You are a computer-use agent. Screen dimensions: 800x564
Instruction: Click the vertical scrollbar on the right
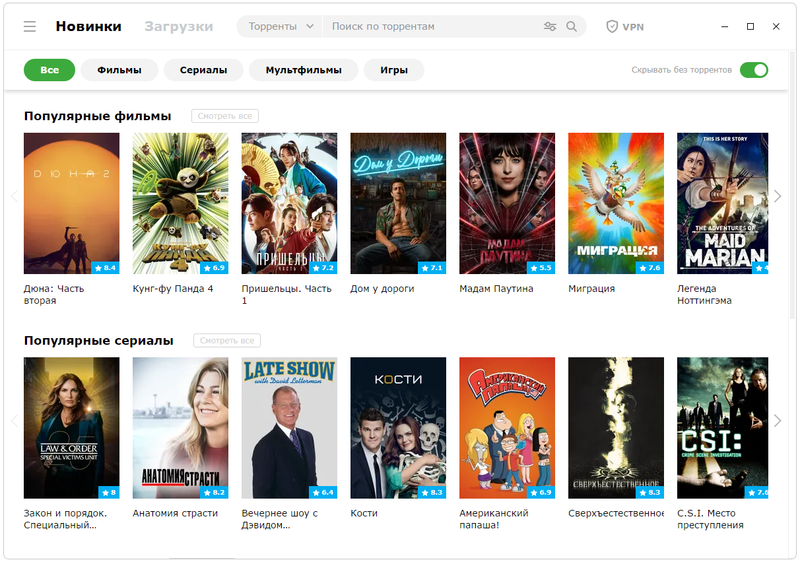click(792, 184)
